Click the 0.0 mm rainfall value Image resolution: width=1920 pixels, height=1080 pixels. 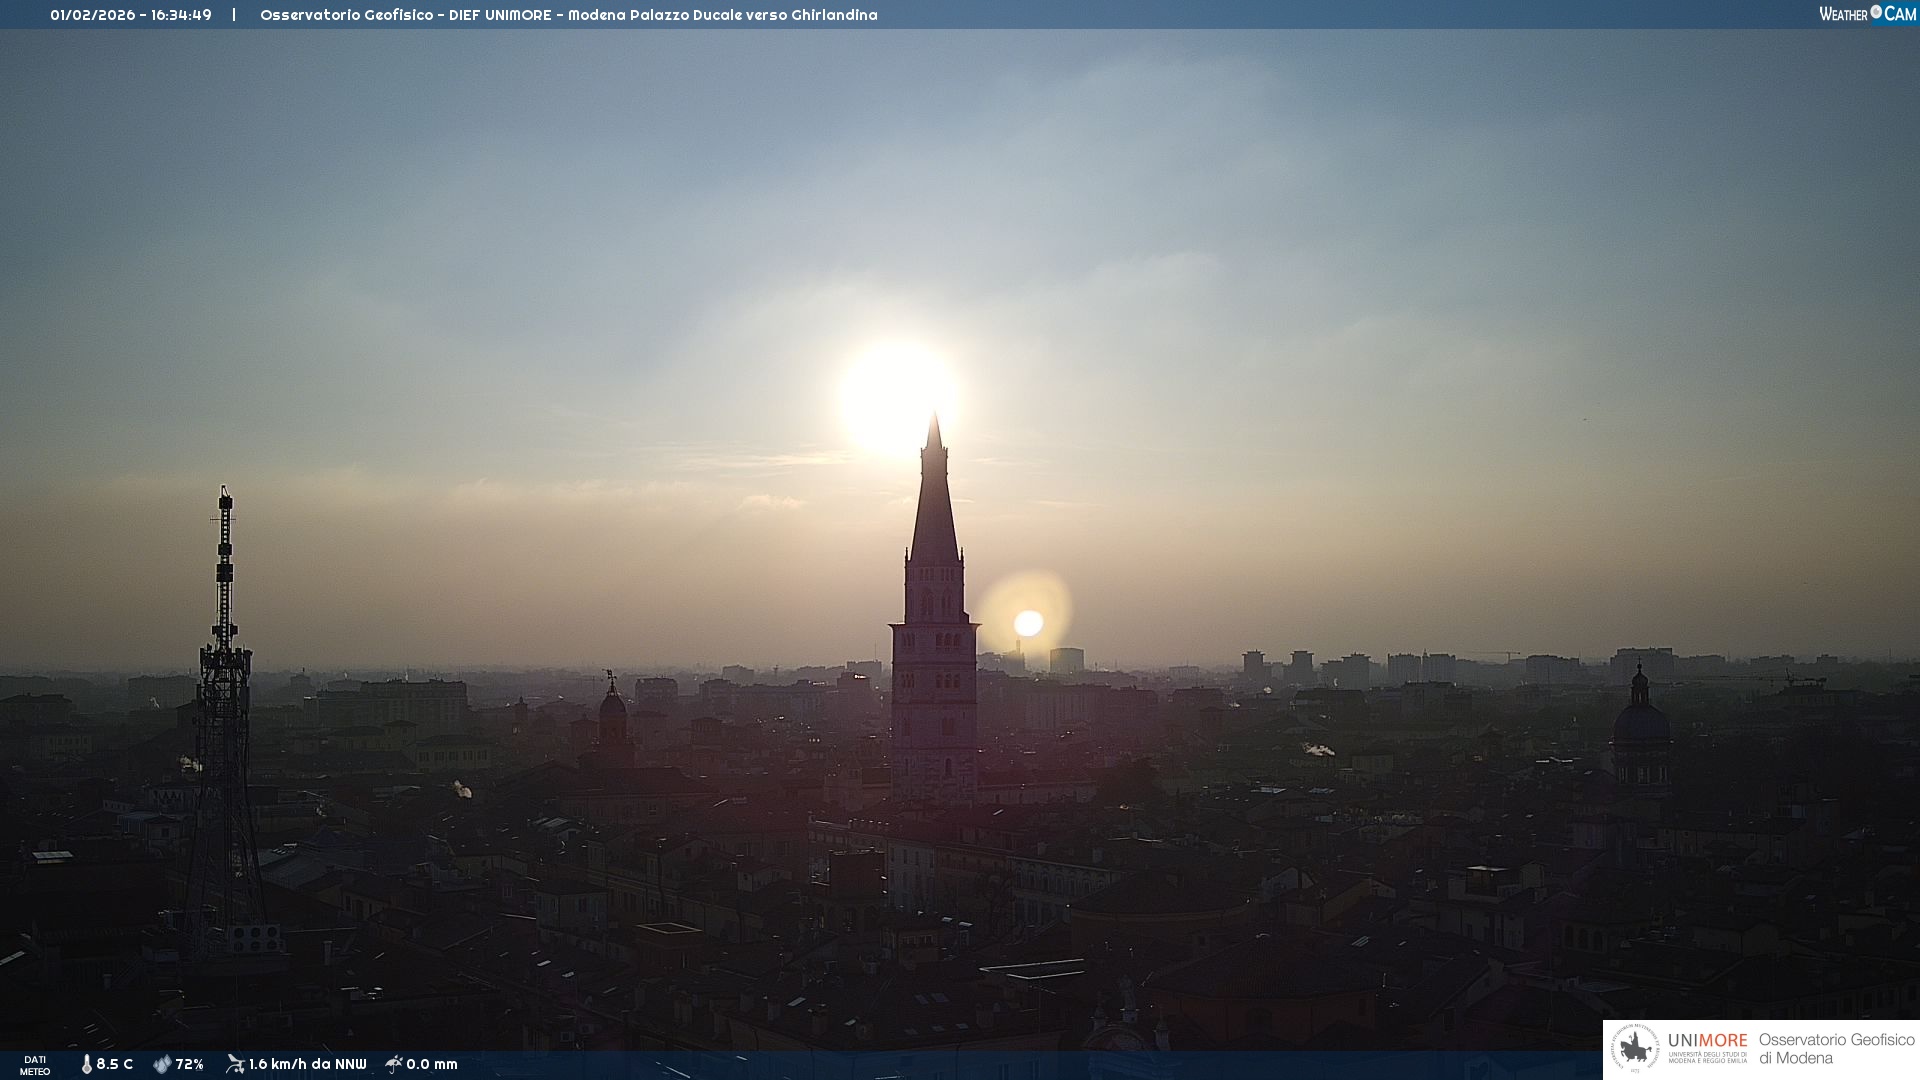[432, 1064]
